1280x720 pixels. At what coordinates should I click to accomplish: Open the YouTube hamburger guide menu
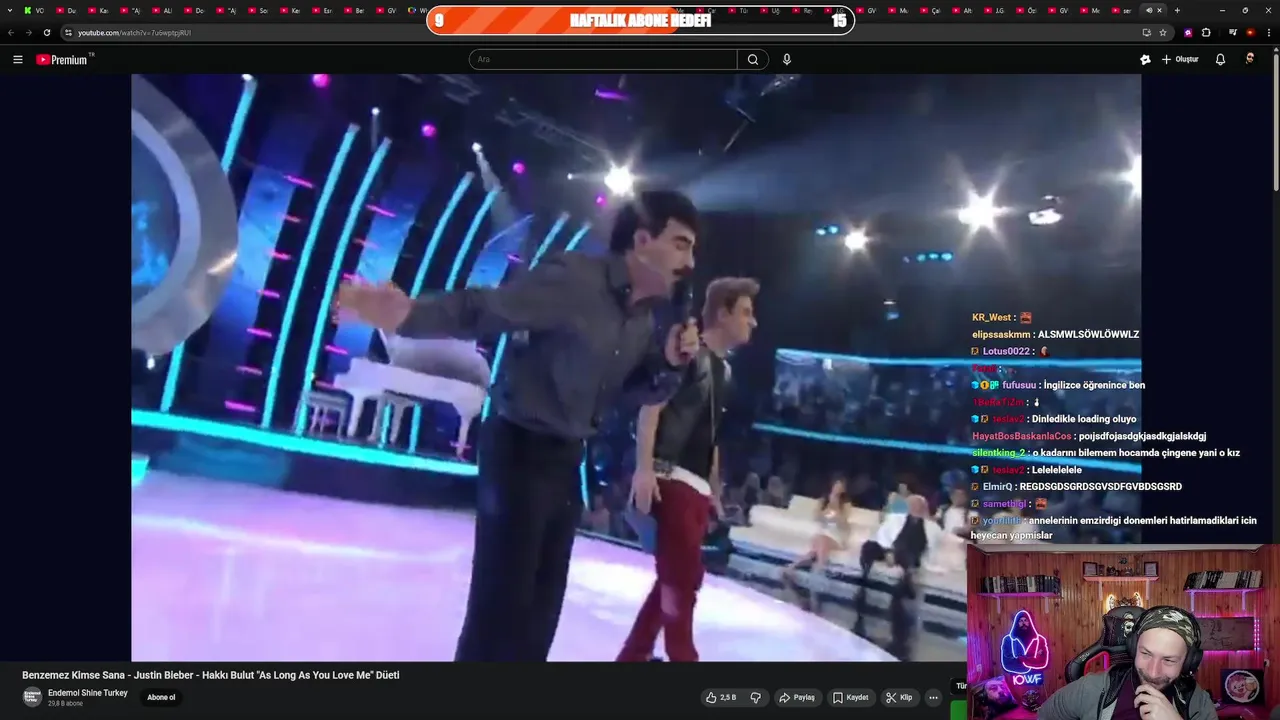pyautogui.click(x=17, y=60)
